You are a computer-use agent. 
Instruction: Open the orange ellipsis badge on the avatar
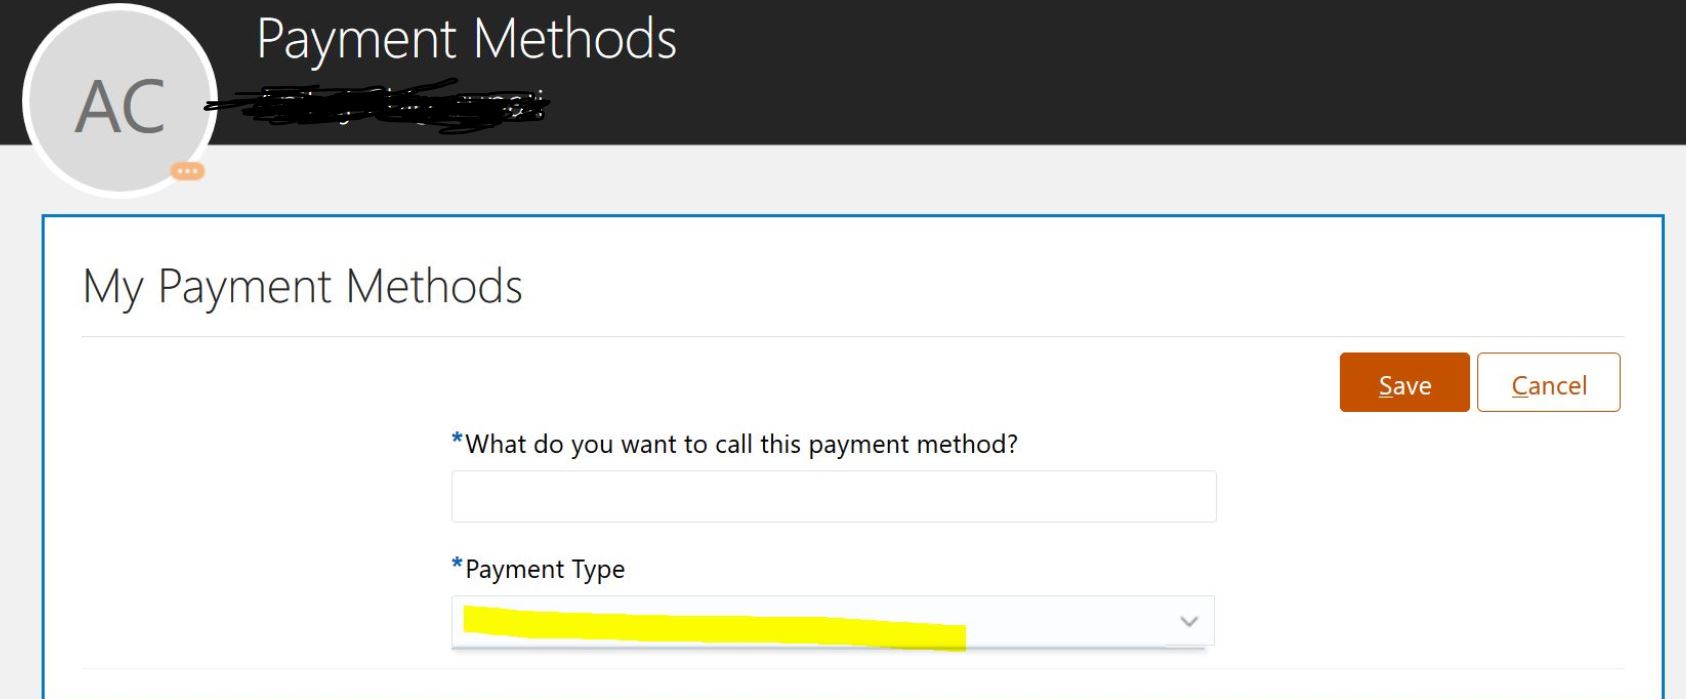click(187, 170)
